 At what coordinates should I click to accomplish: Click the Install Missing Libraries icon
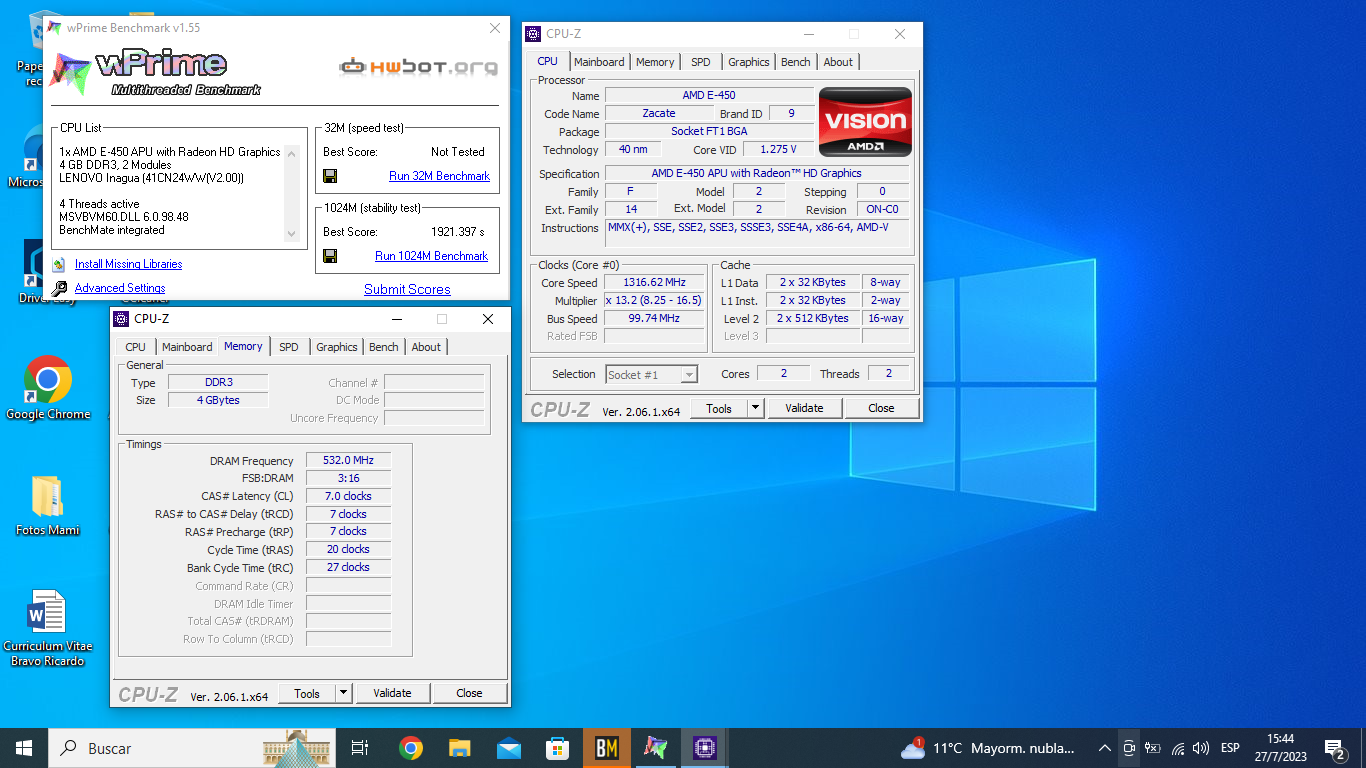coord(59,264)
